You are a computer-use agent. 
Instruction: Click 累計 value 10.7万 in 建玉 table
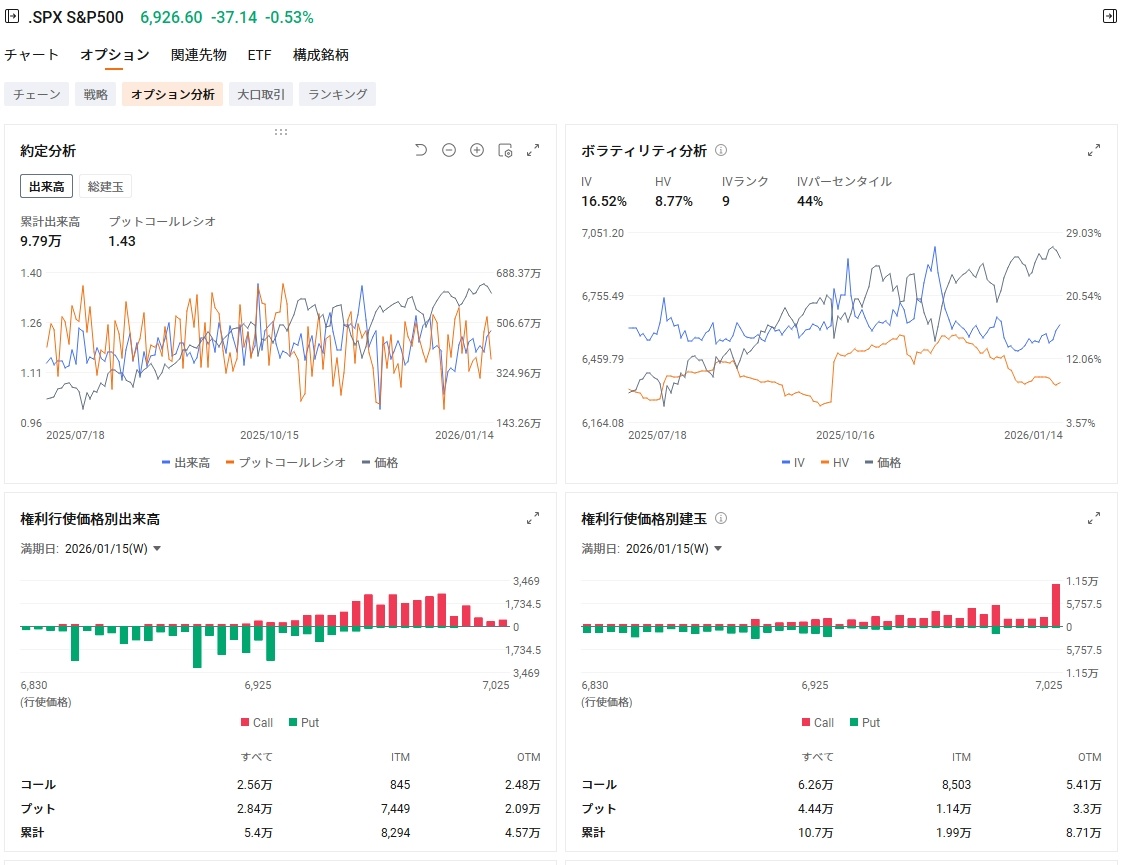tap(816, 833)
